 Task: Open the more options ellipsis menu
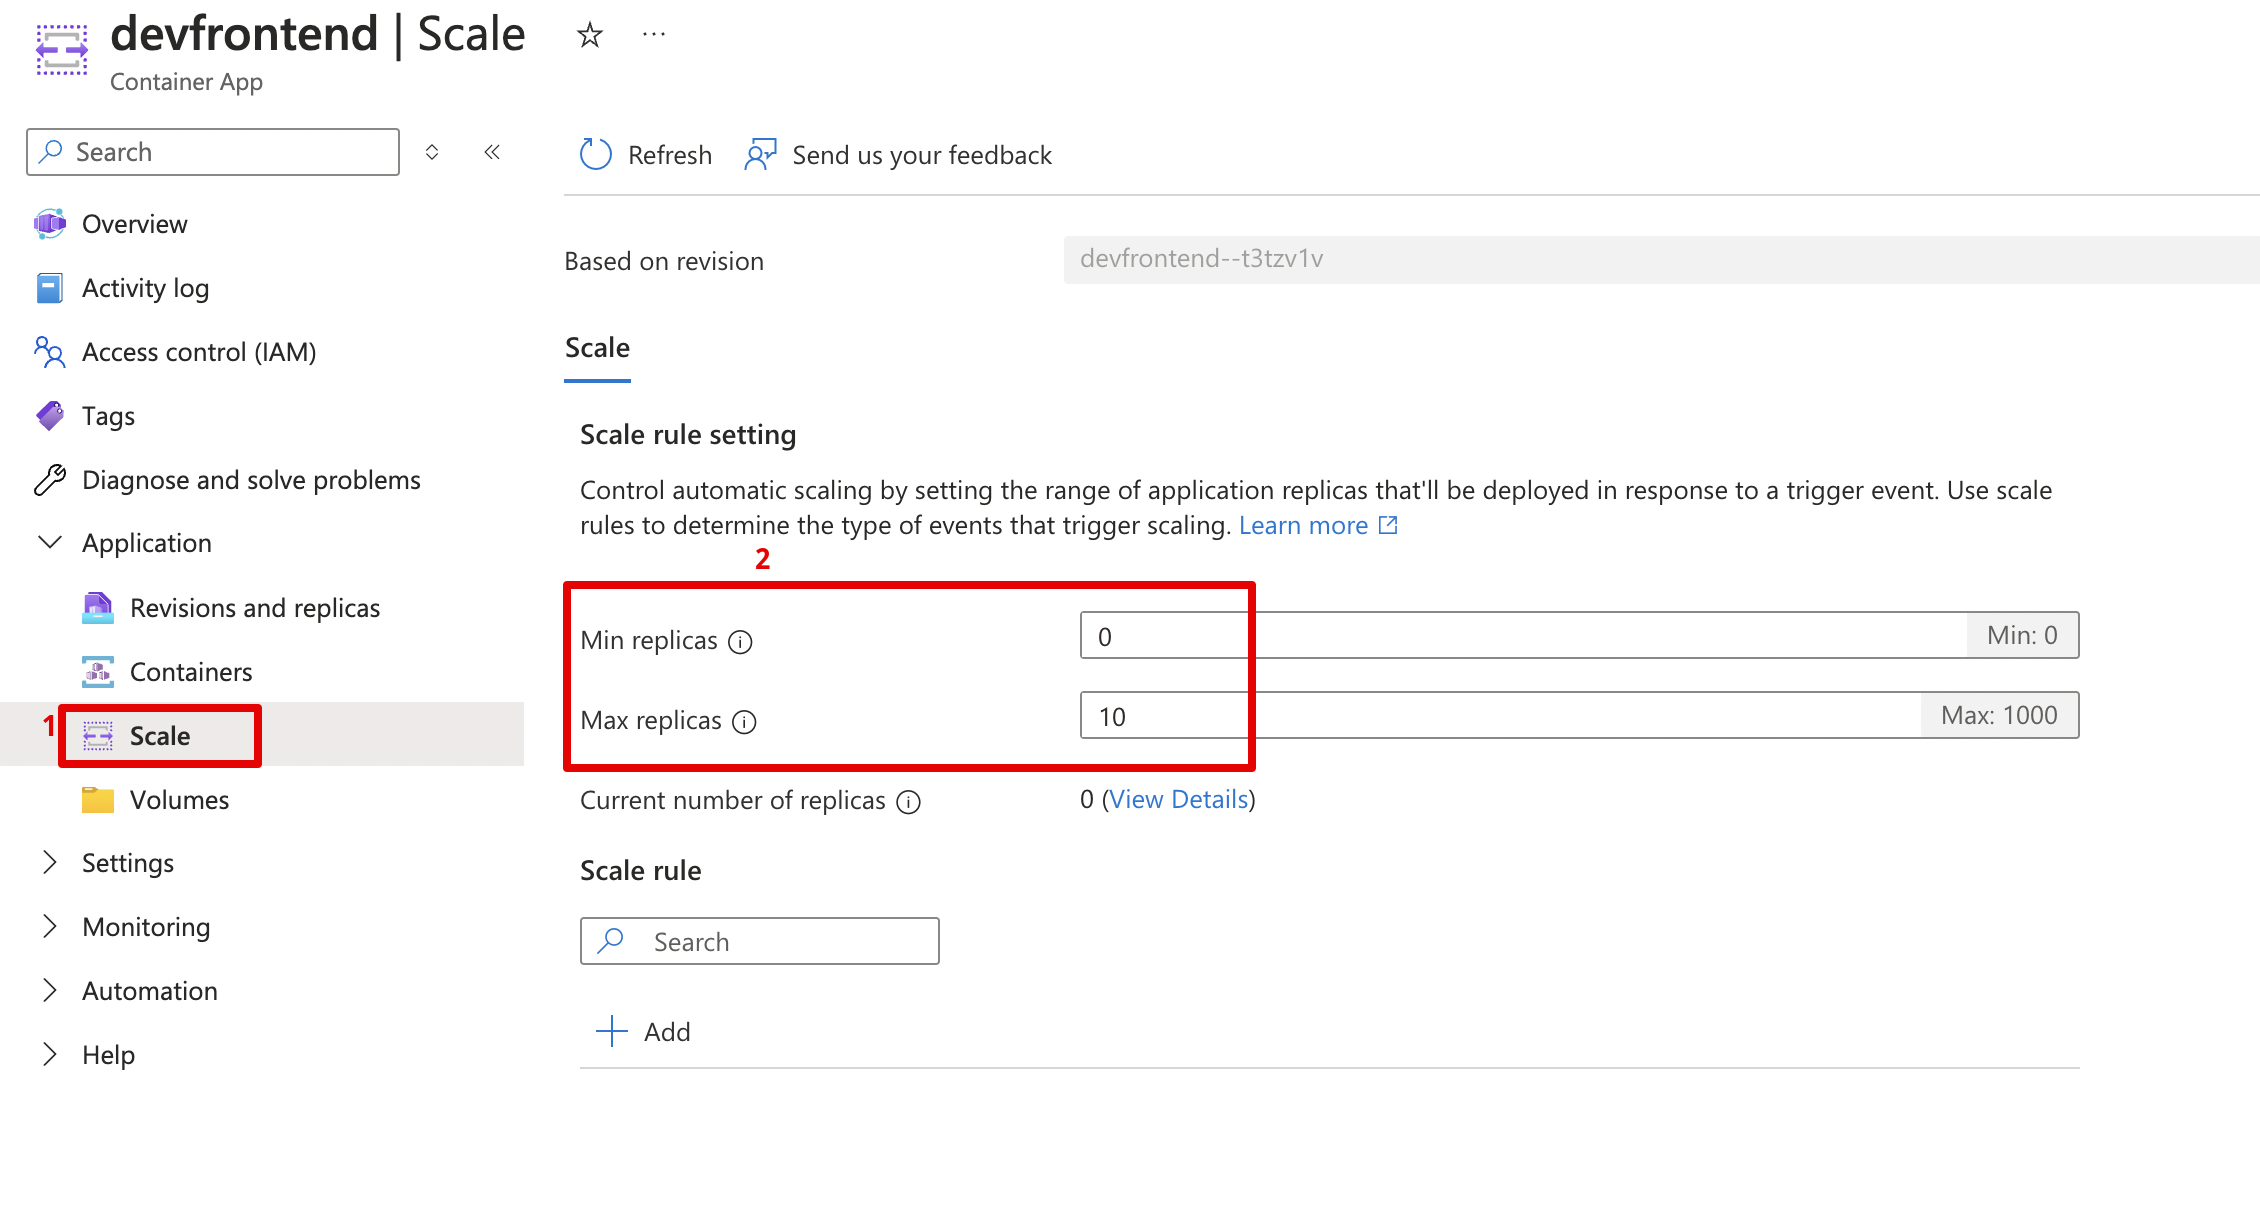(654, 35)
